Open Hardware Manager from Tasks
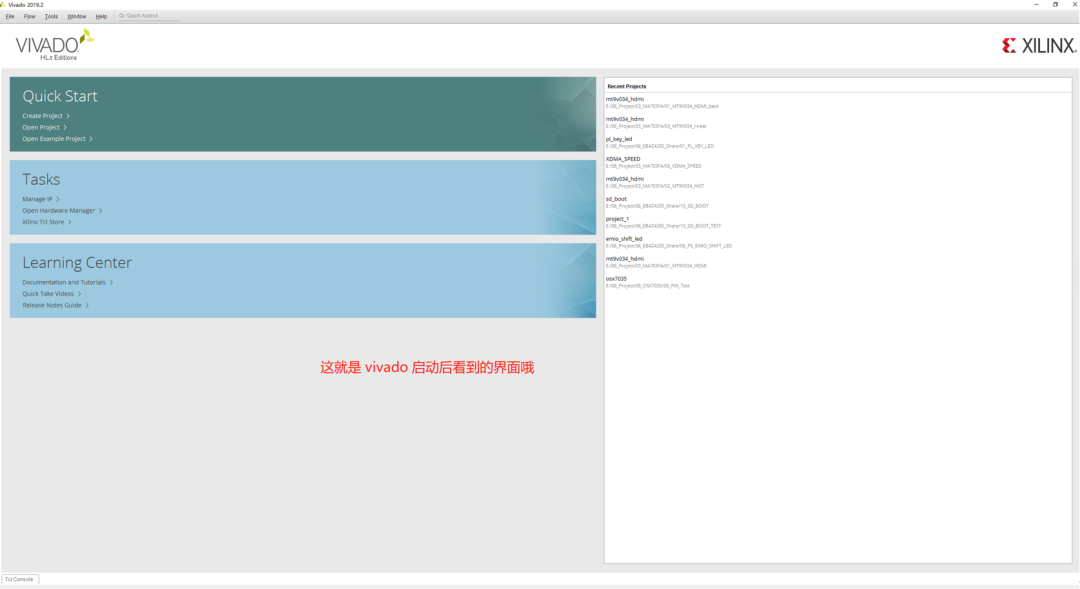This screenshot has width=1080, height=589. point(62,211)
